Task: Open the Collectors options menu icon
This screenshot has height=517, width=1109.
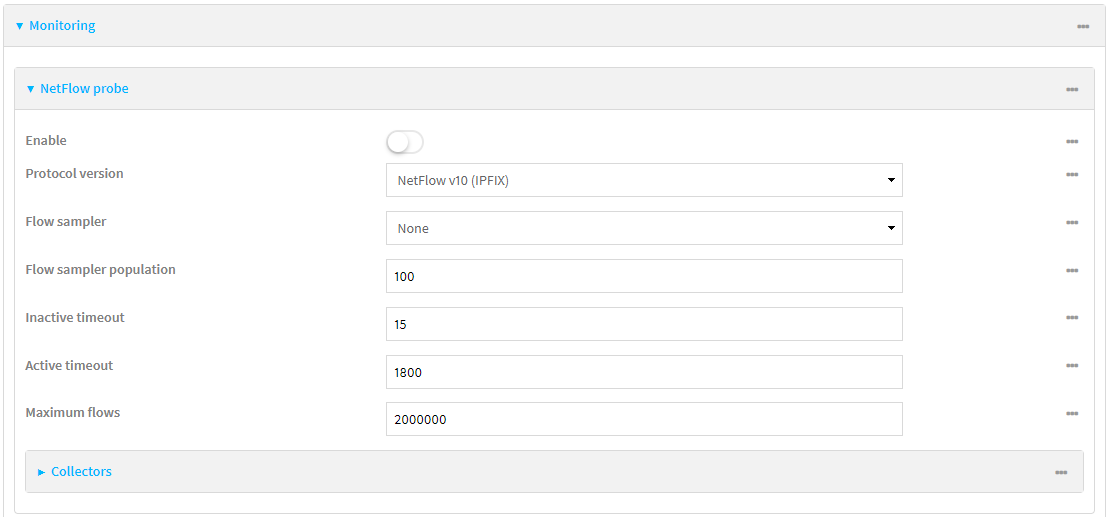Action: pyautogui.click(x=1060, y=472)
